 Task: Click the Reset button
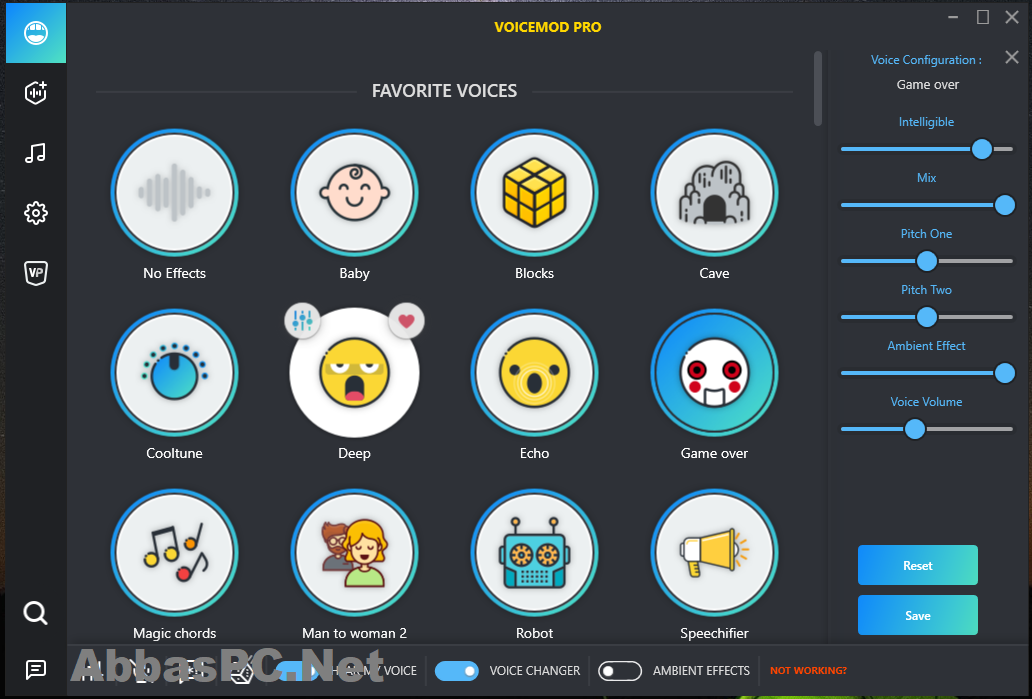(917, 565)
